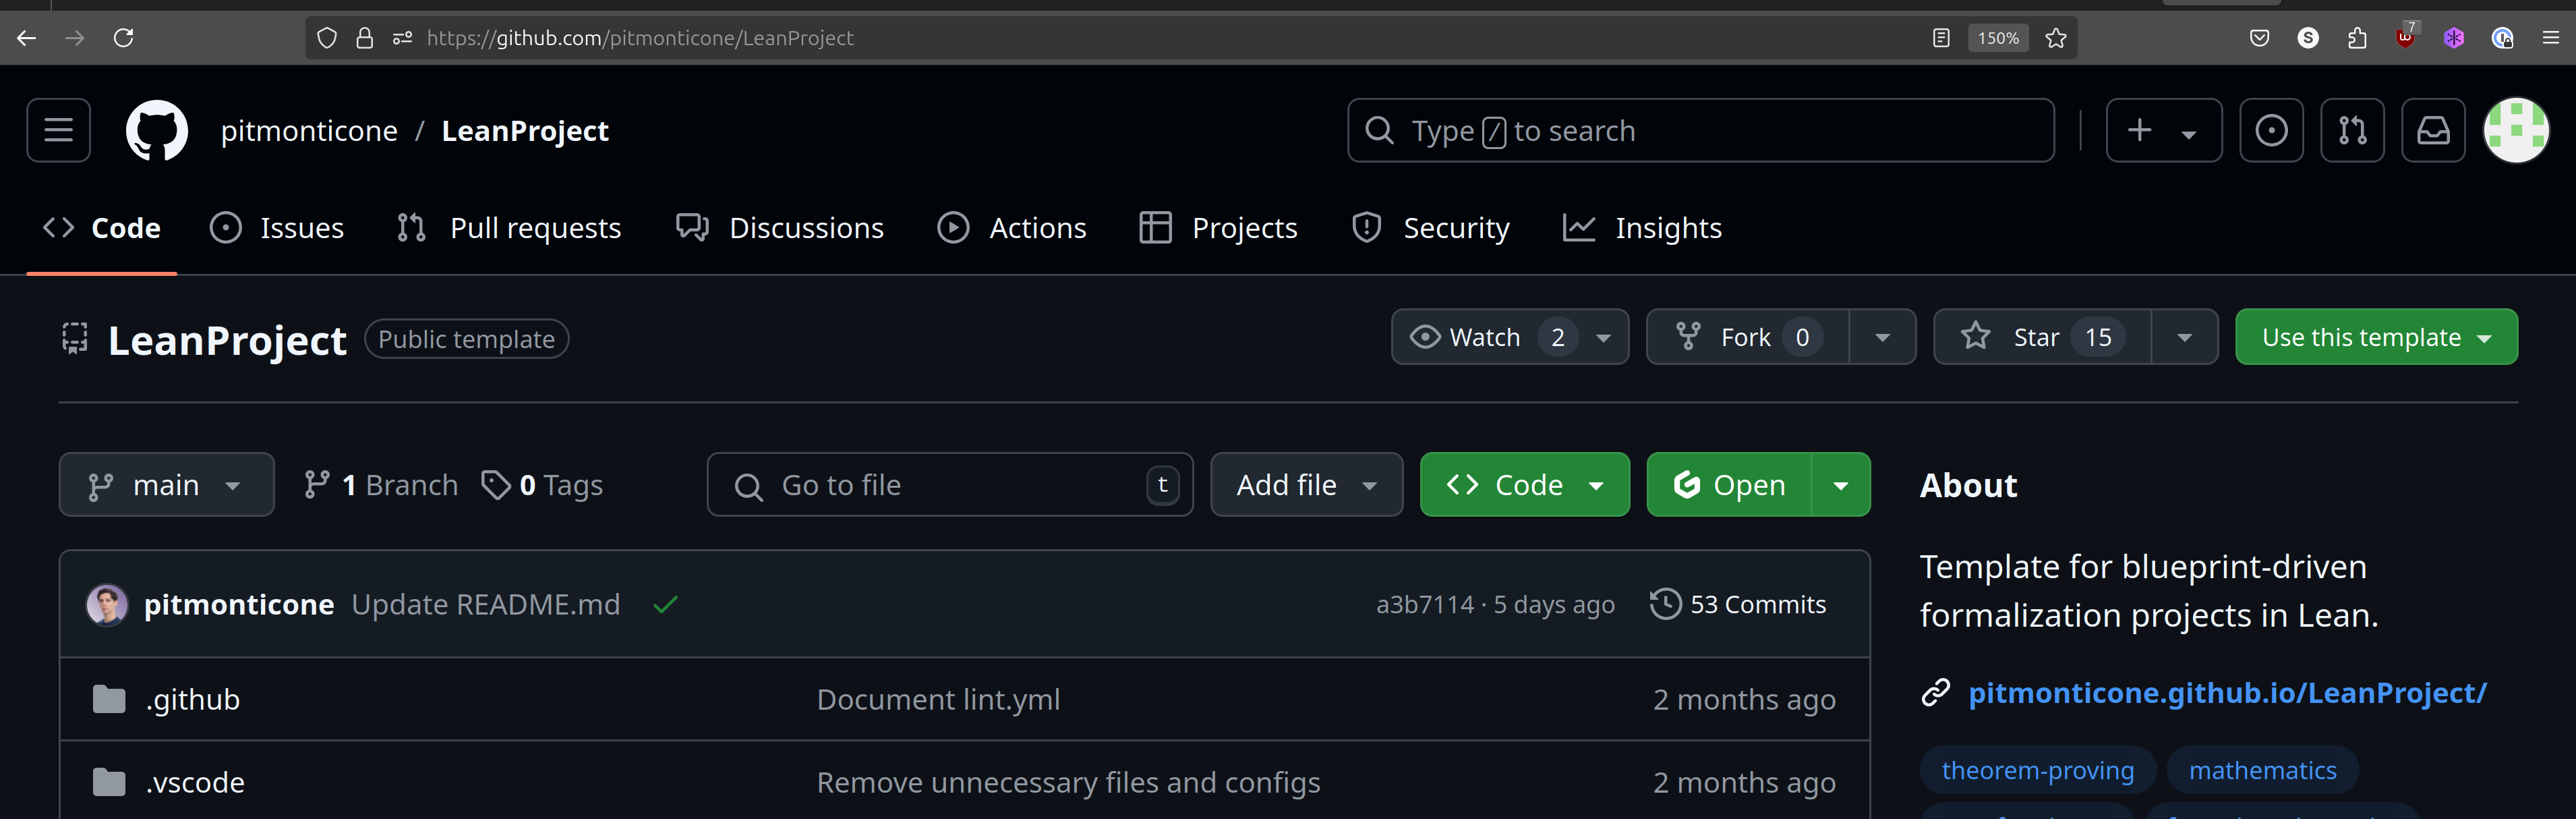This screenshot has width=2576, height=819.
Task: Click the green Open button
Action: point(1729,485)
